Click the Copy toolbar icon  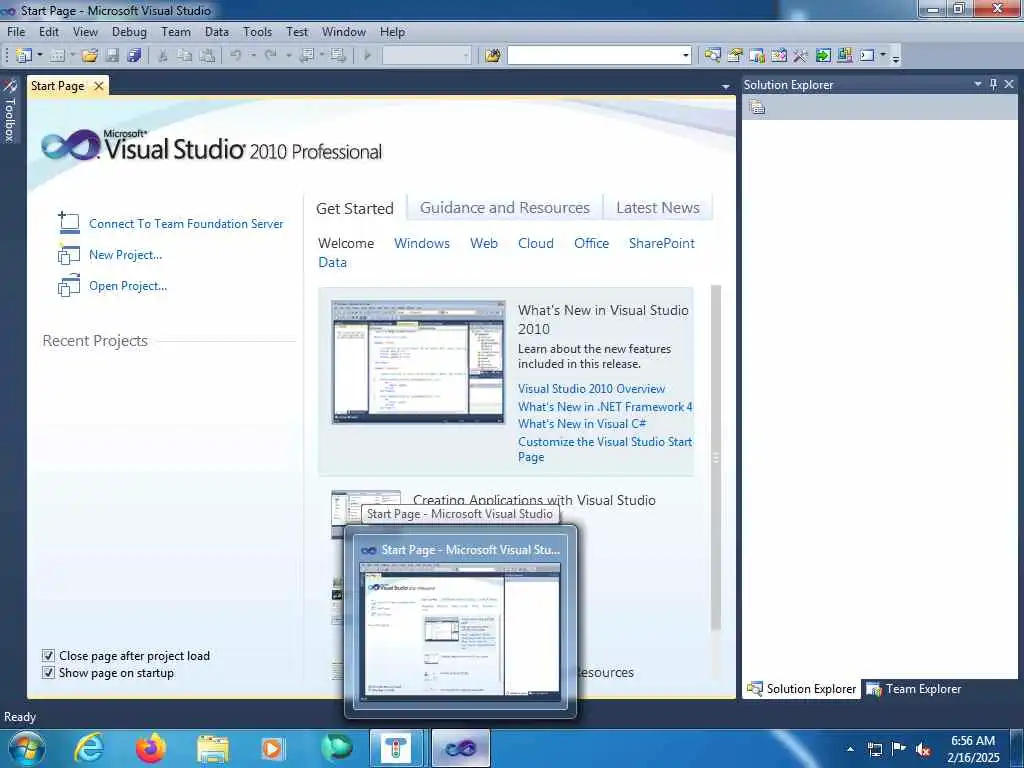pos(185,56)
